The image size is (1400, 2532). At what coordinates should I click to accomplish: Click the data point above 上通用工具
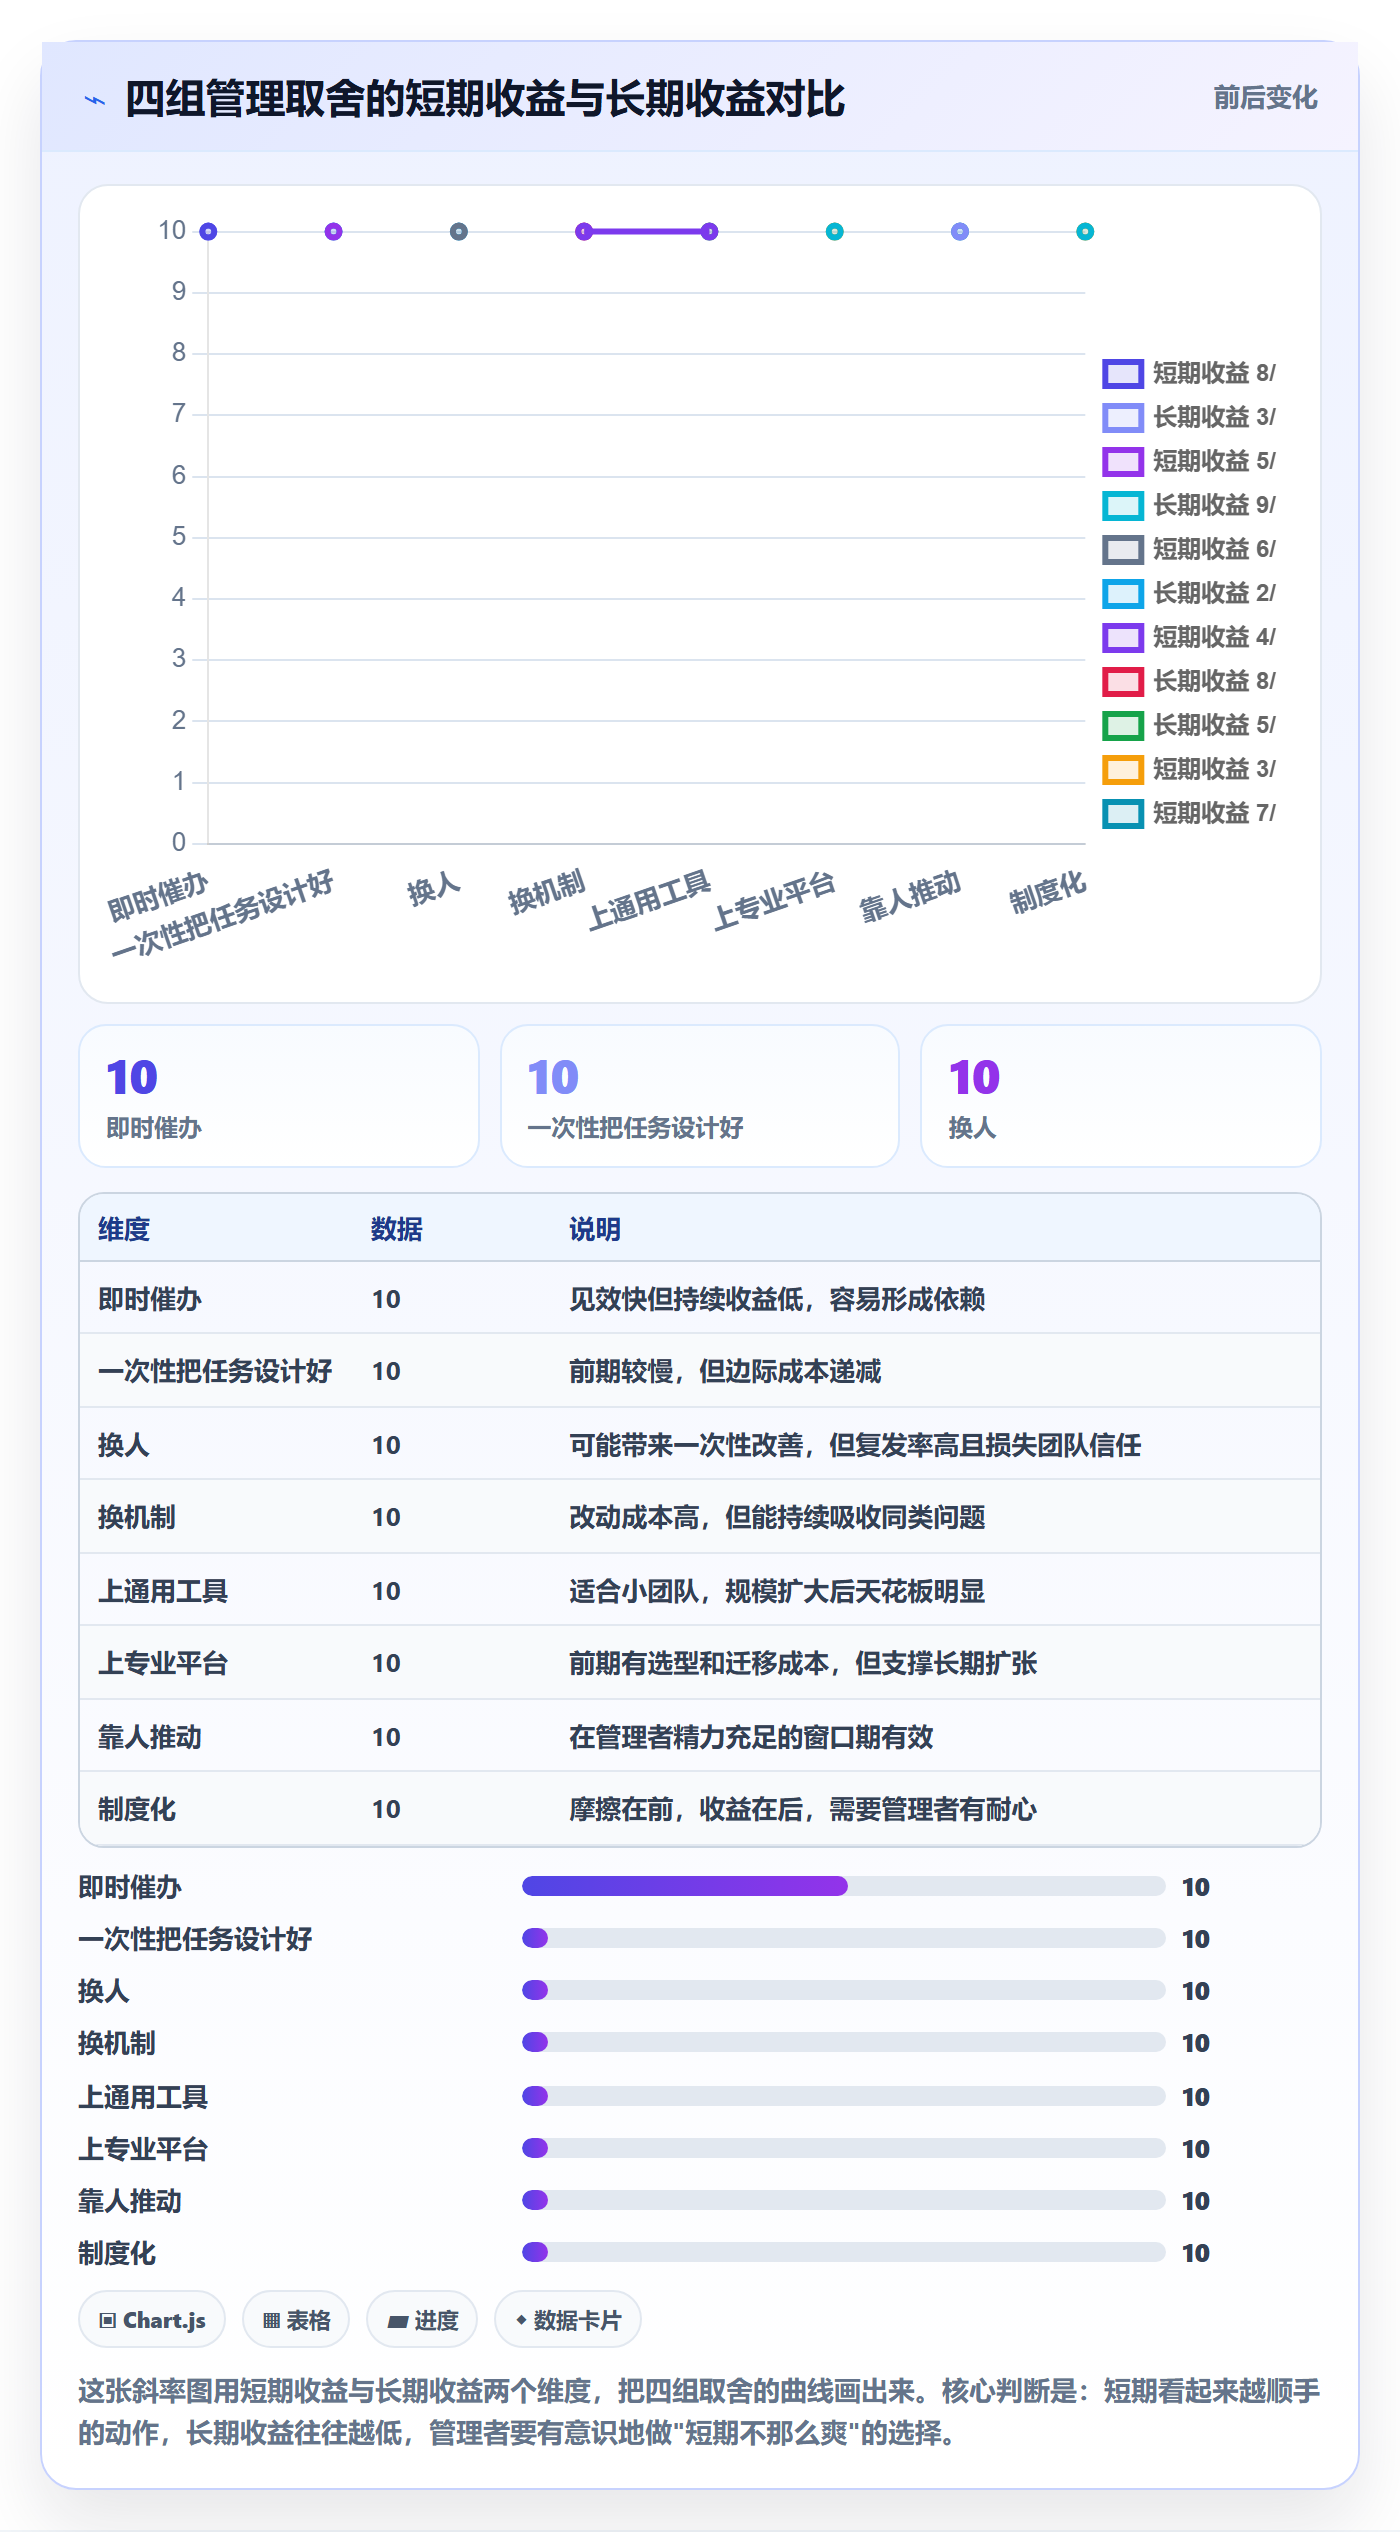(709, 232)
